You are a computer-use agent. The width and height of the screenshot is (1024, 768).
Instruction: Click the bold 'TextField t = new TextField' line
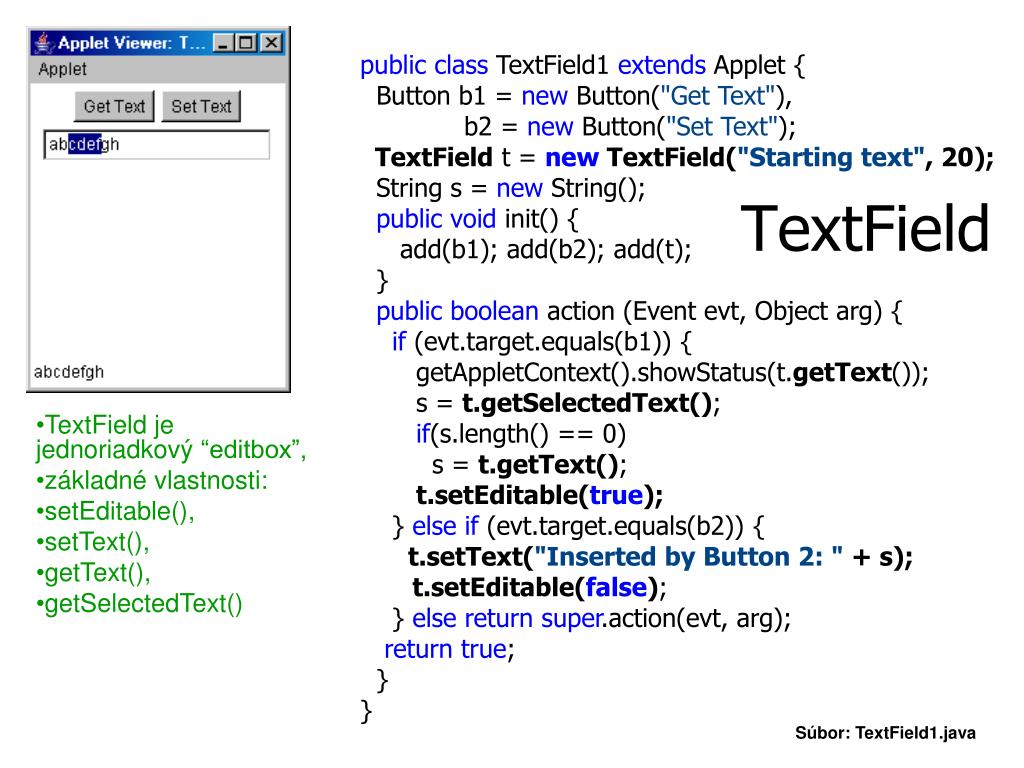684,157
